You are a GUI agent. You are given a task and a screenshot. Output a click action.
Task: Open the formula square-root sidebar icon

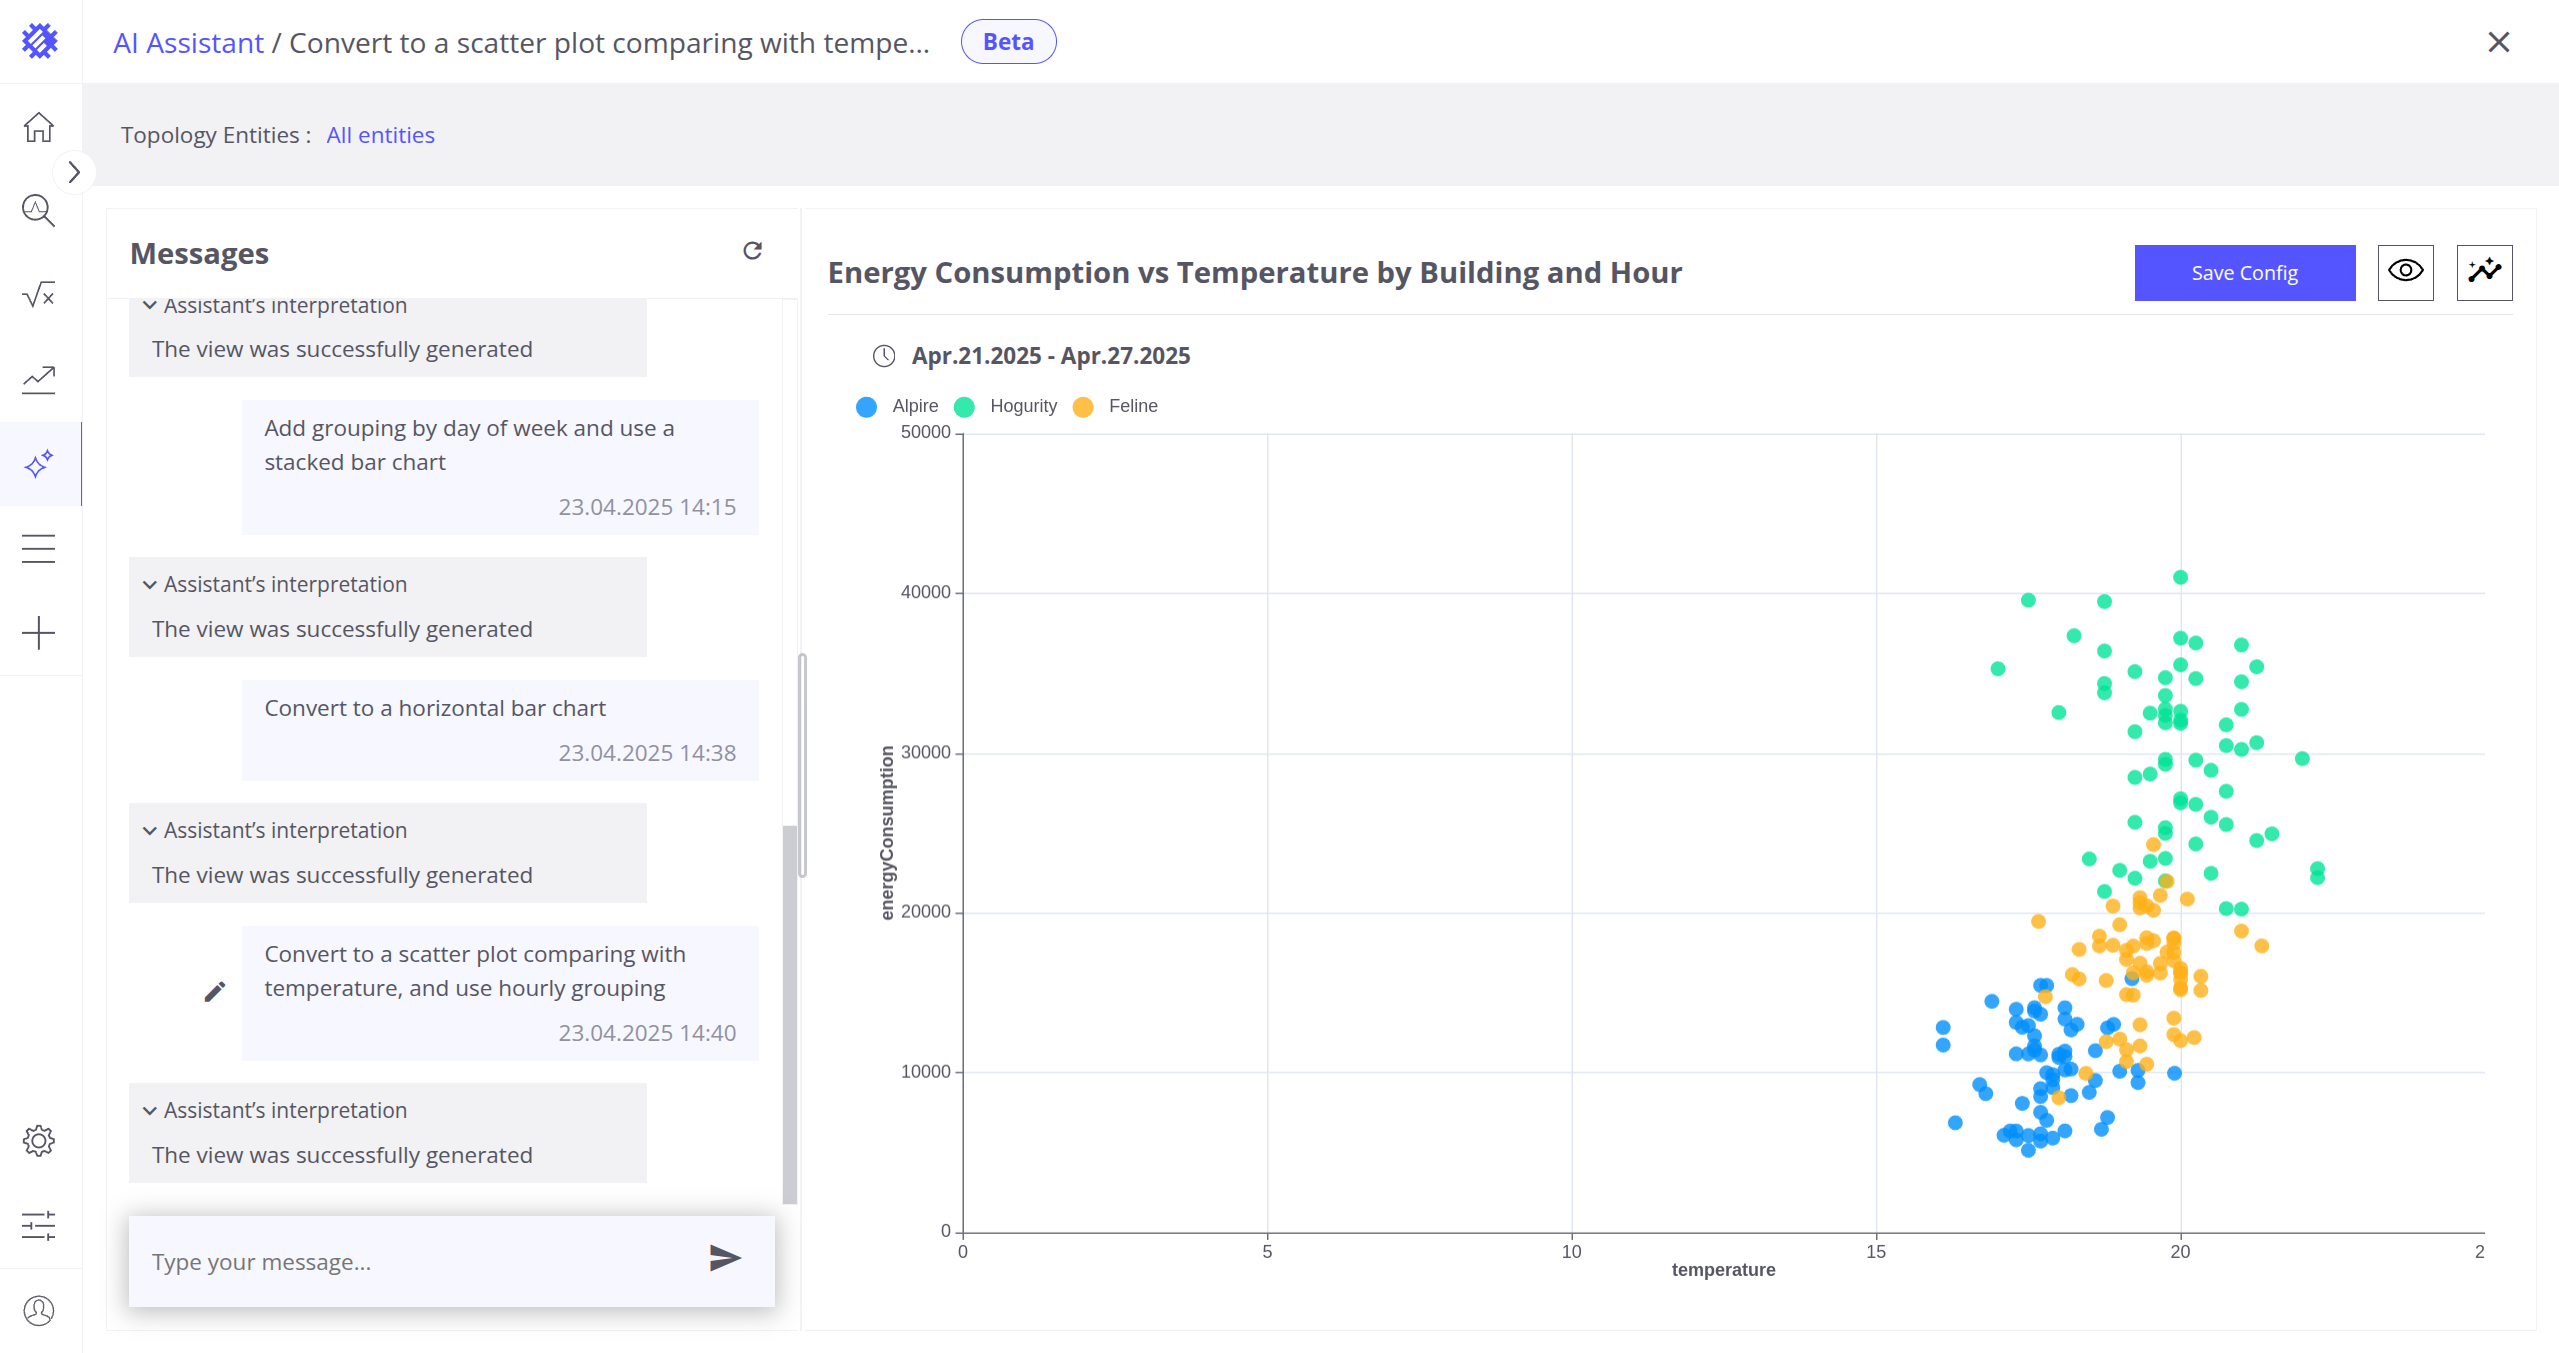coord(39,295)
